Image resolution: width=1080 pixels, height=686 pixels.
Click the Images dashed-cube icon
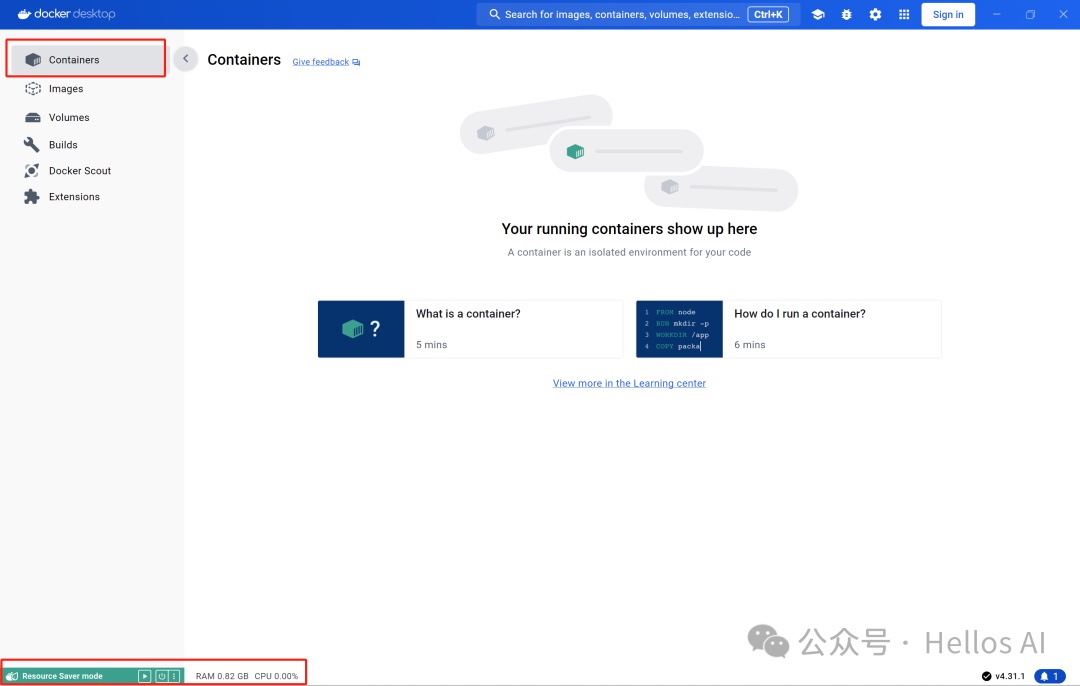click(x=32, y=89)
